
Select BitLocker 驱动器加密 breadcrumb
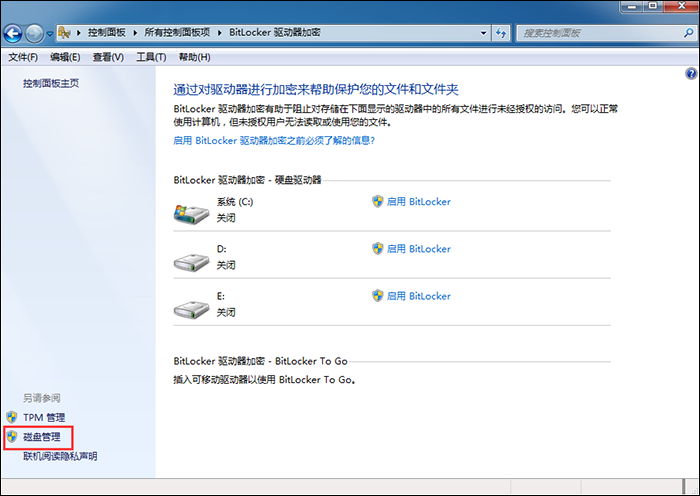coord(275,33)
